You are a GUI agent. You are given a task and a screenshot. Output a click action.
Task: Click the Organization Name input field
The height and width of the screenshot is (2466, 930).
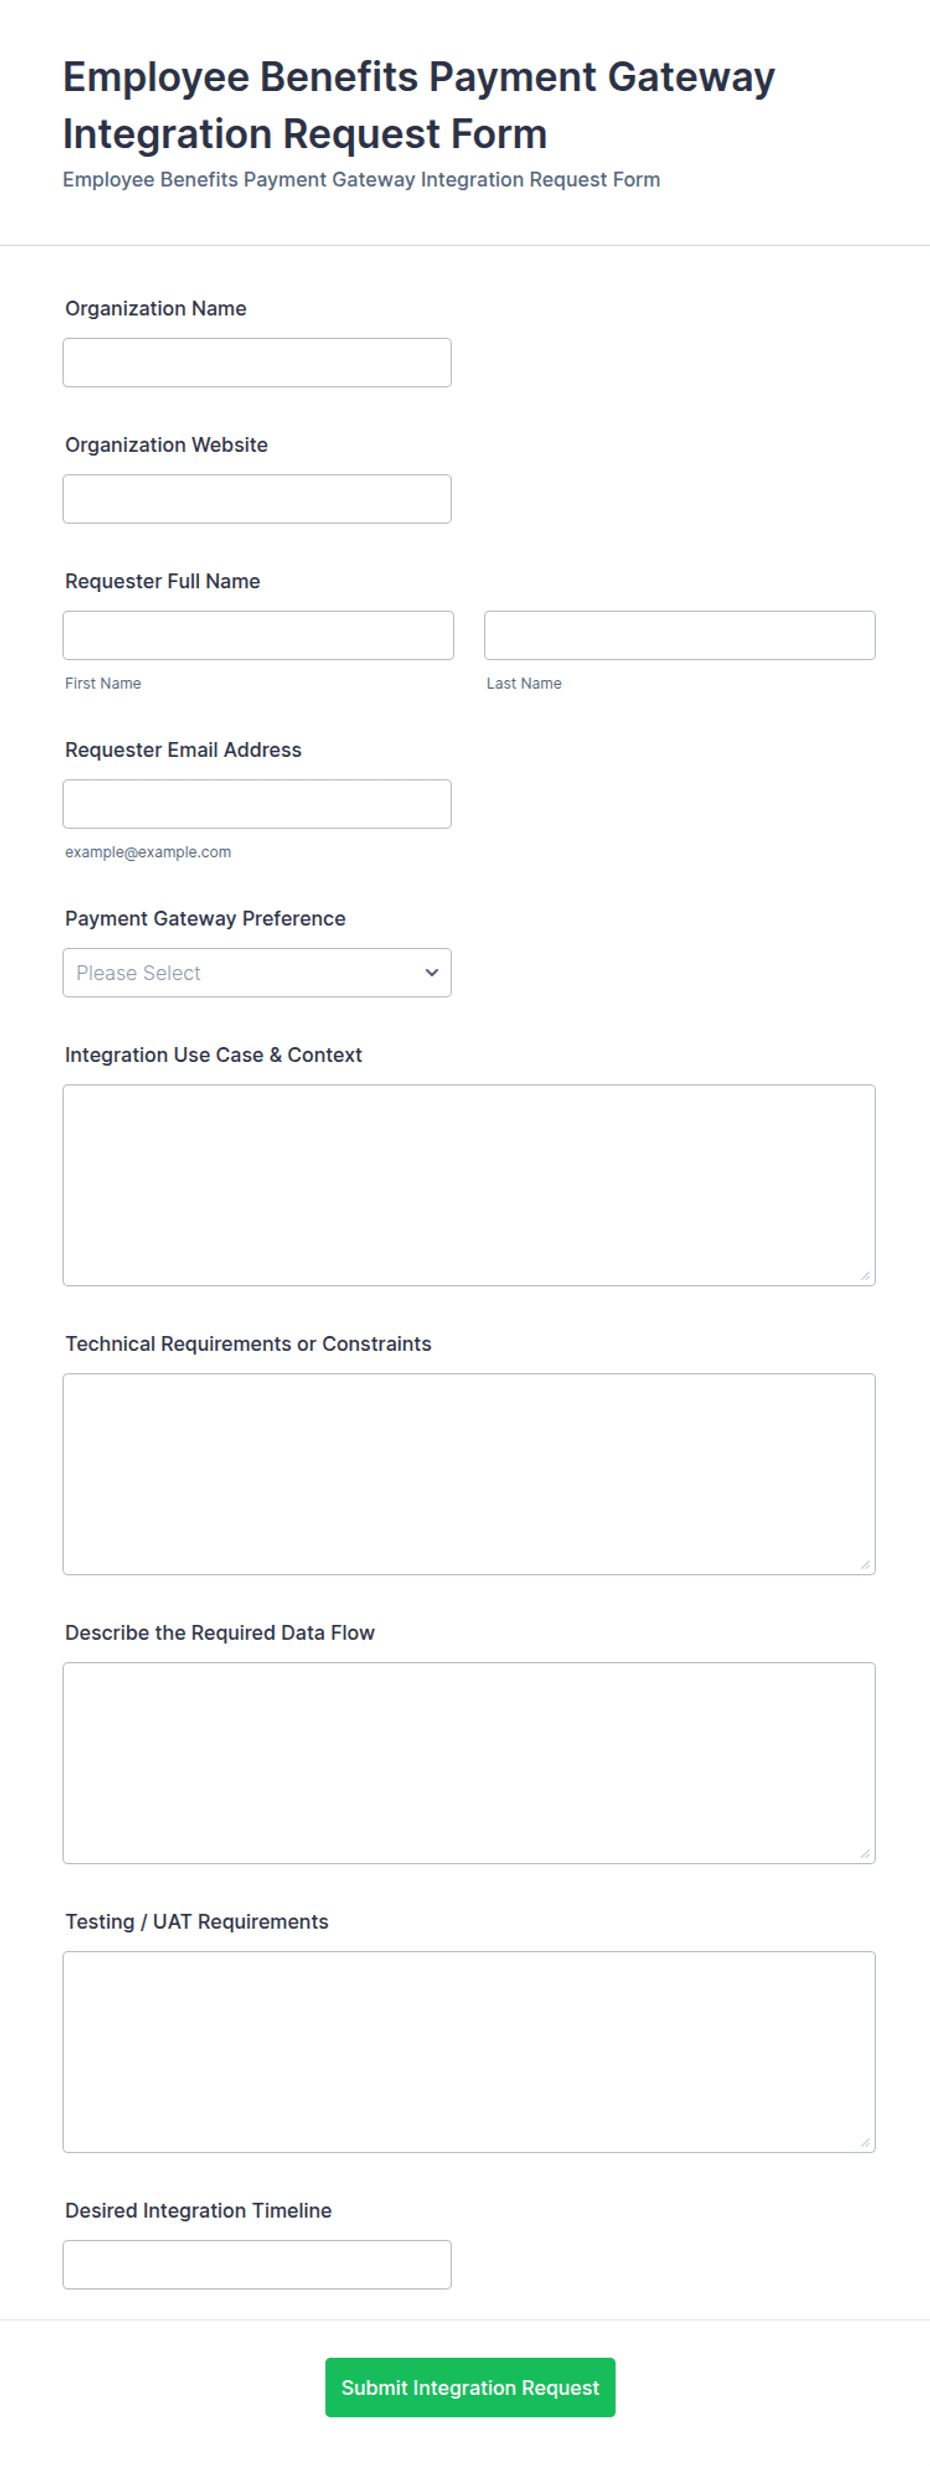point(257,362)
